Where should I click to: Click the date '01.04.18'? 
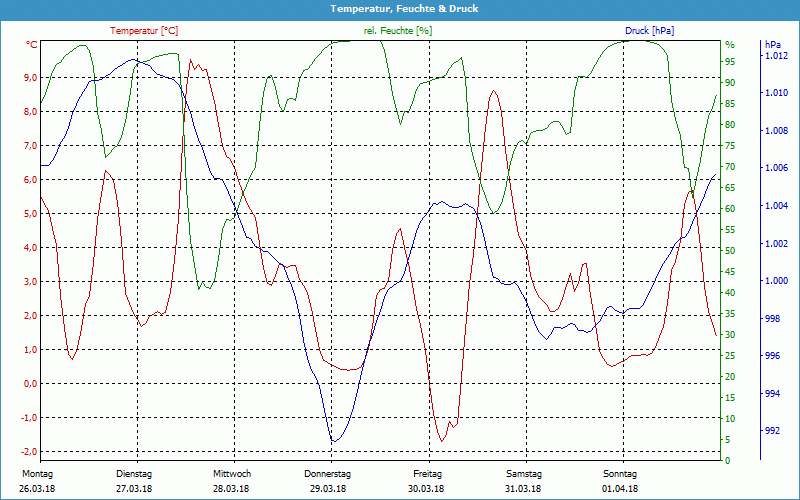(620, 489)
